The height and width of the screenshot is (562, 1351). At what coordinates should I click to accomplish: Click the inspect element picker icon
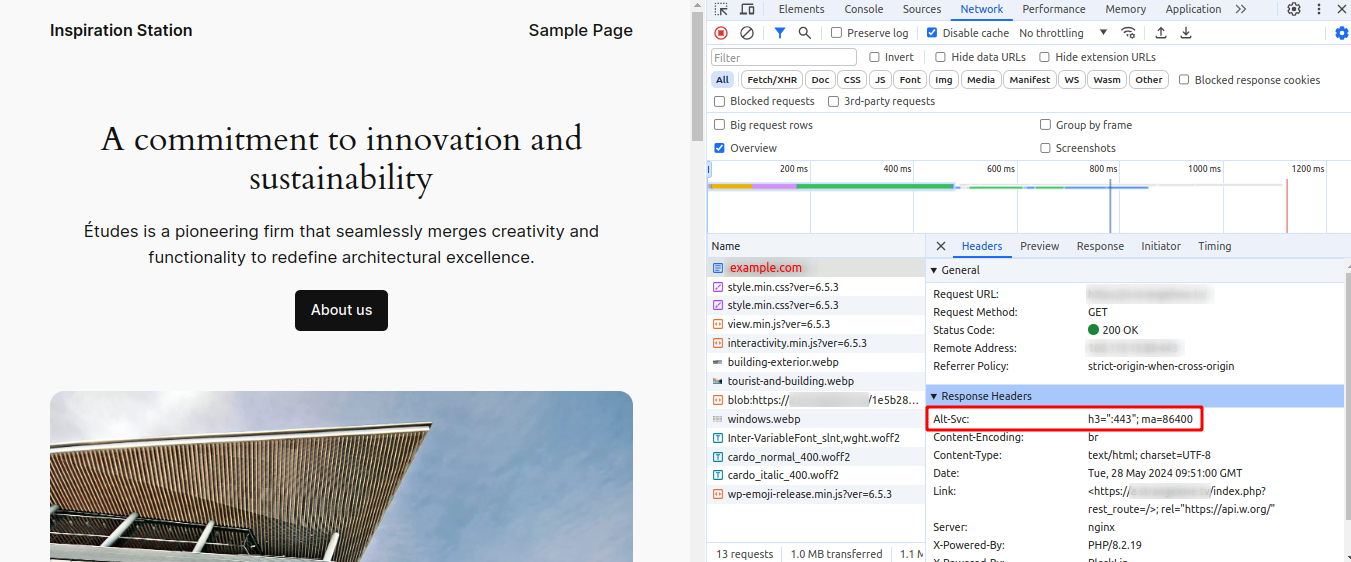[721, 9]
